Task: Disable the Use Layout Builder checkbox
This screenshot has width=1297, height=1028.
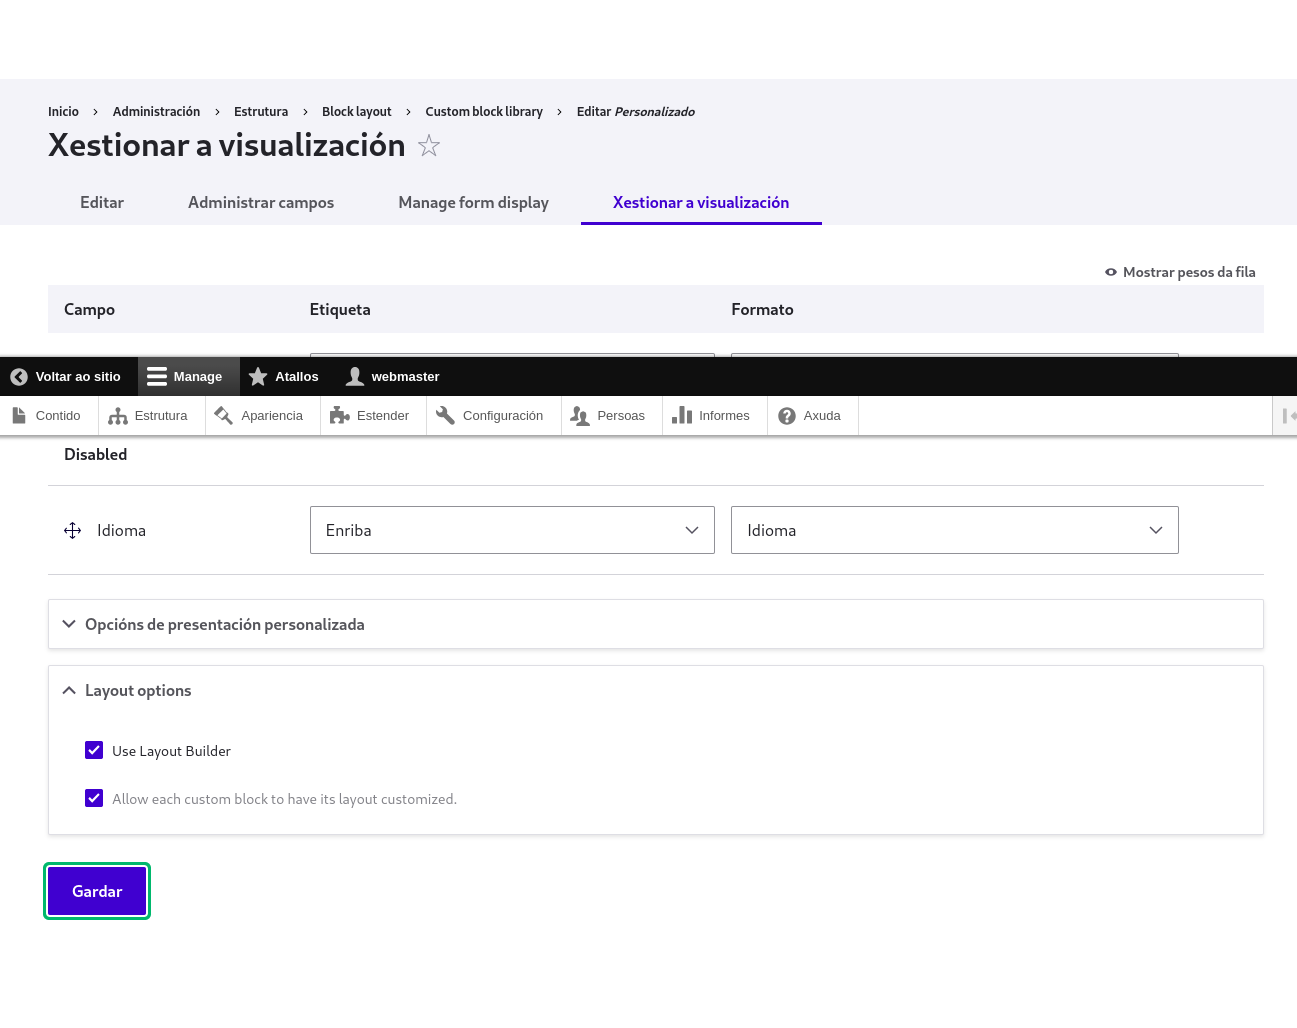Action: (x=94, y=750)
